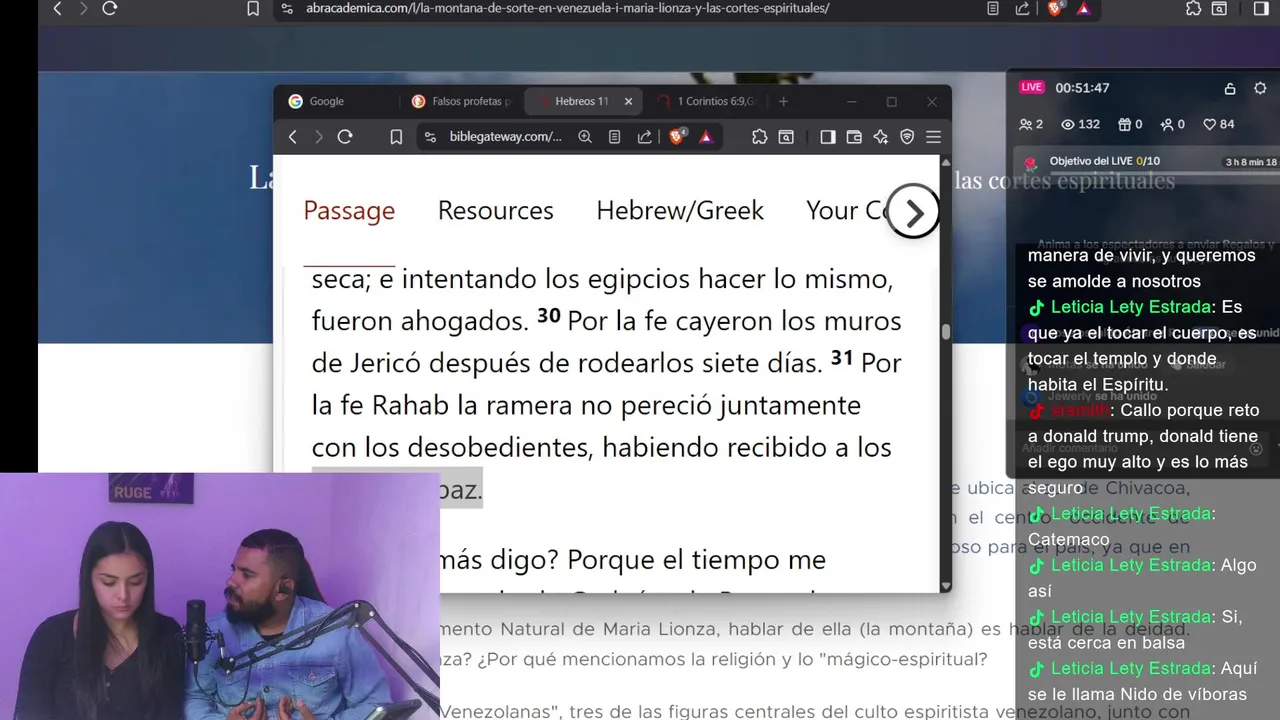Viewport: 1280px width, 720px height.
Task: Open the Resources tab on Biblegateway
Action: [495, 210]
